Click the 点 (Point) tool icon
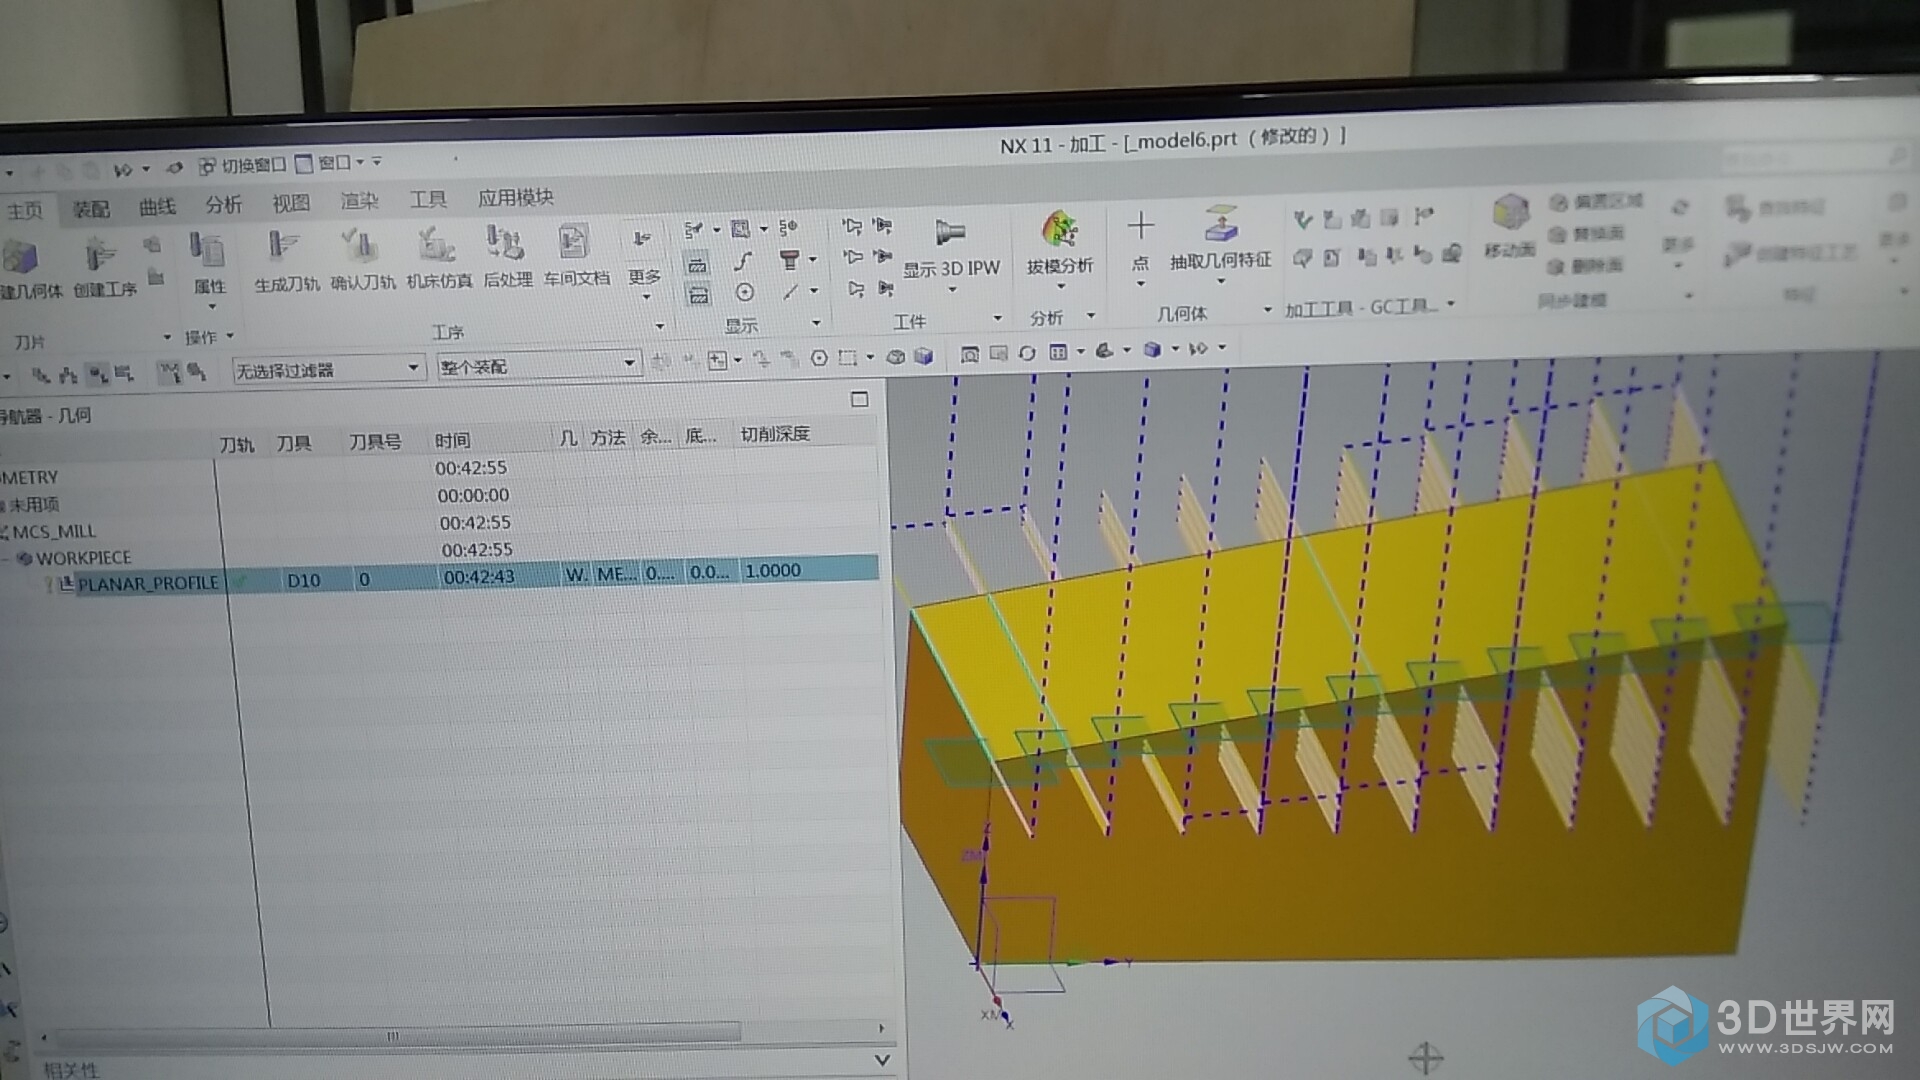 tap(1140, 226)
